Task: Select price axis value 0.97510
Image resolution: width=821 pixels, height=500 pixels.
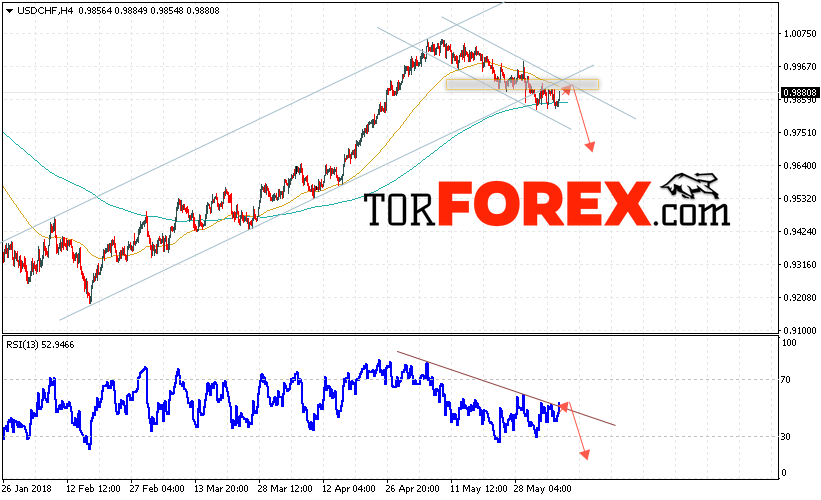Action: pyautogui.click(x=800, y=132)
